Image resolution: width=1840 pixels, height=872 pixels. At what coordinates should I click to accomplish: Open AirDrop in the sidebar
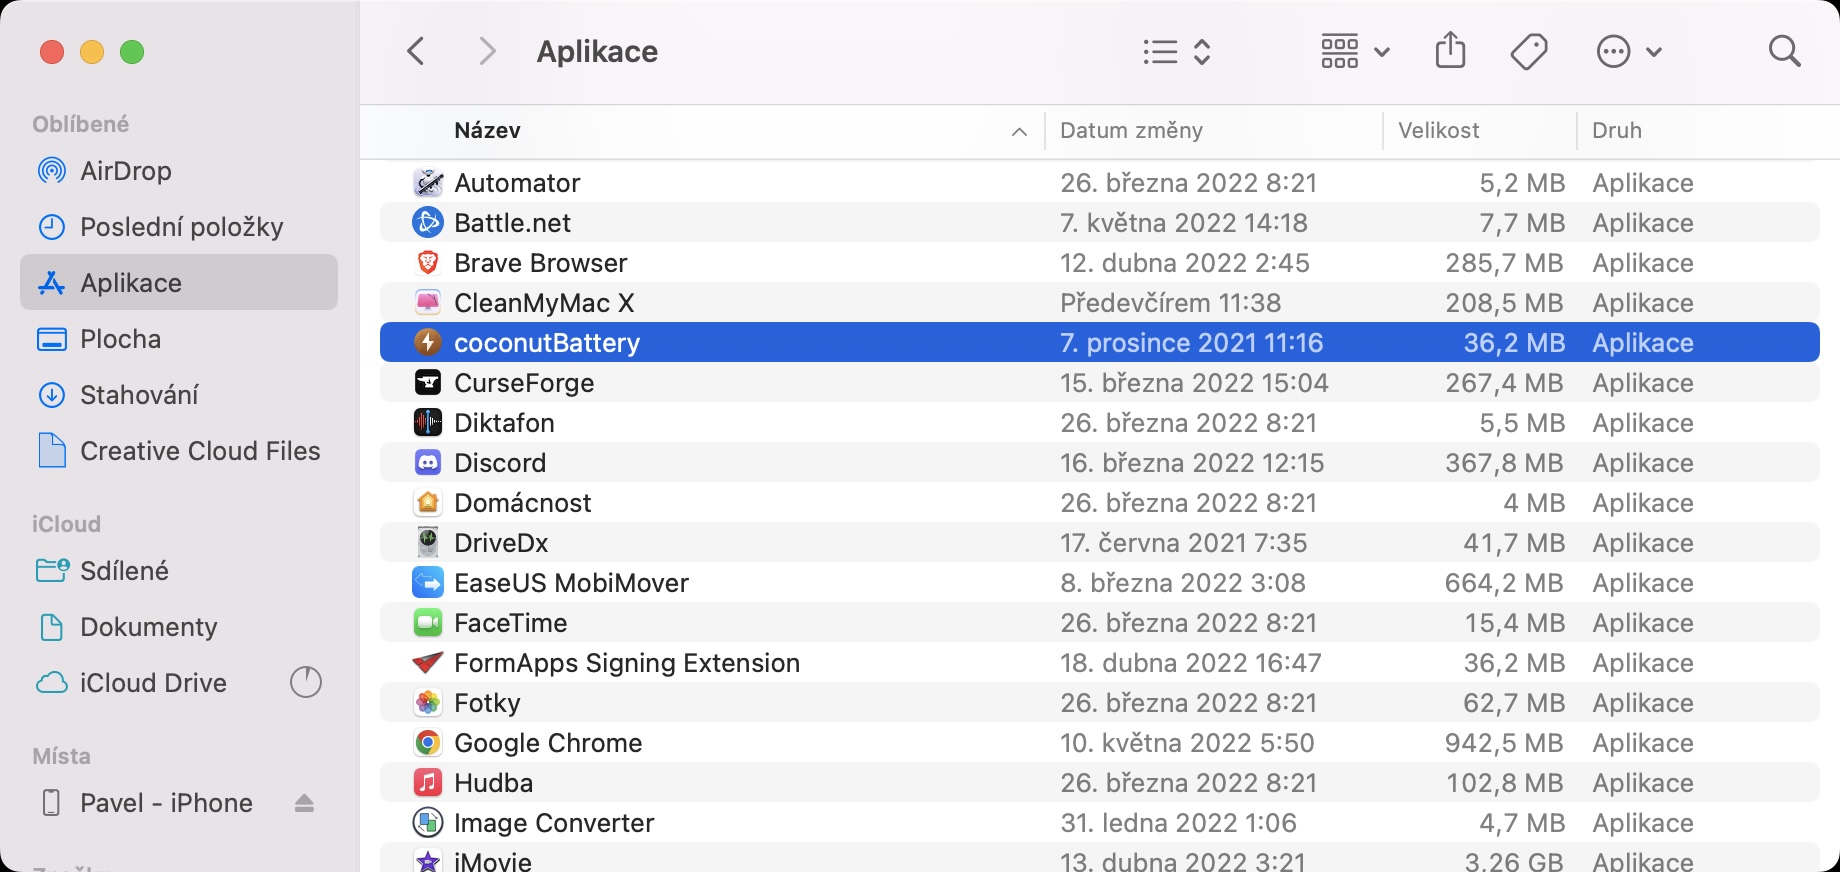click(126, 171)
